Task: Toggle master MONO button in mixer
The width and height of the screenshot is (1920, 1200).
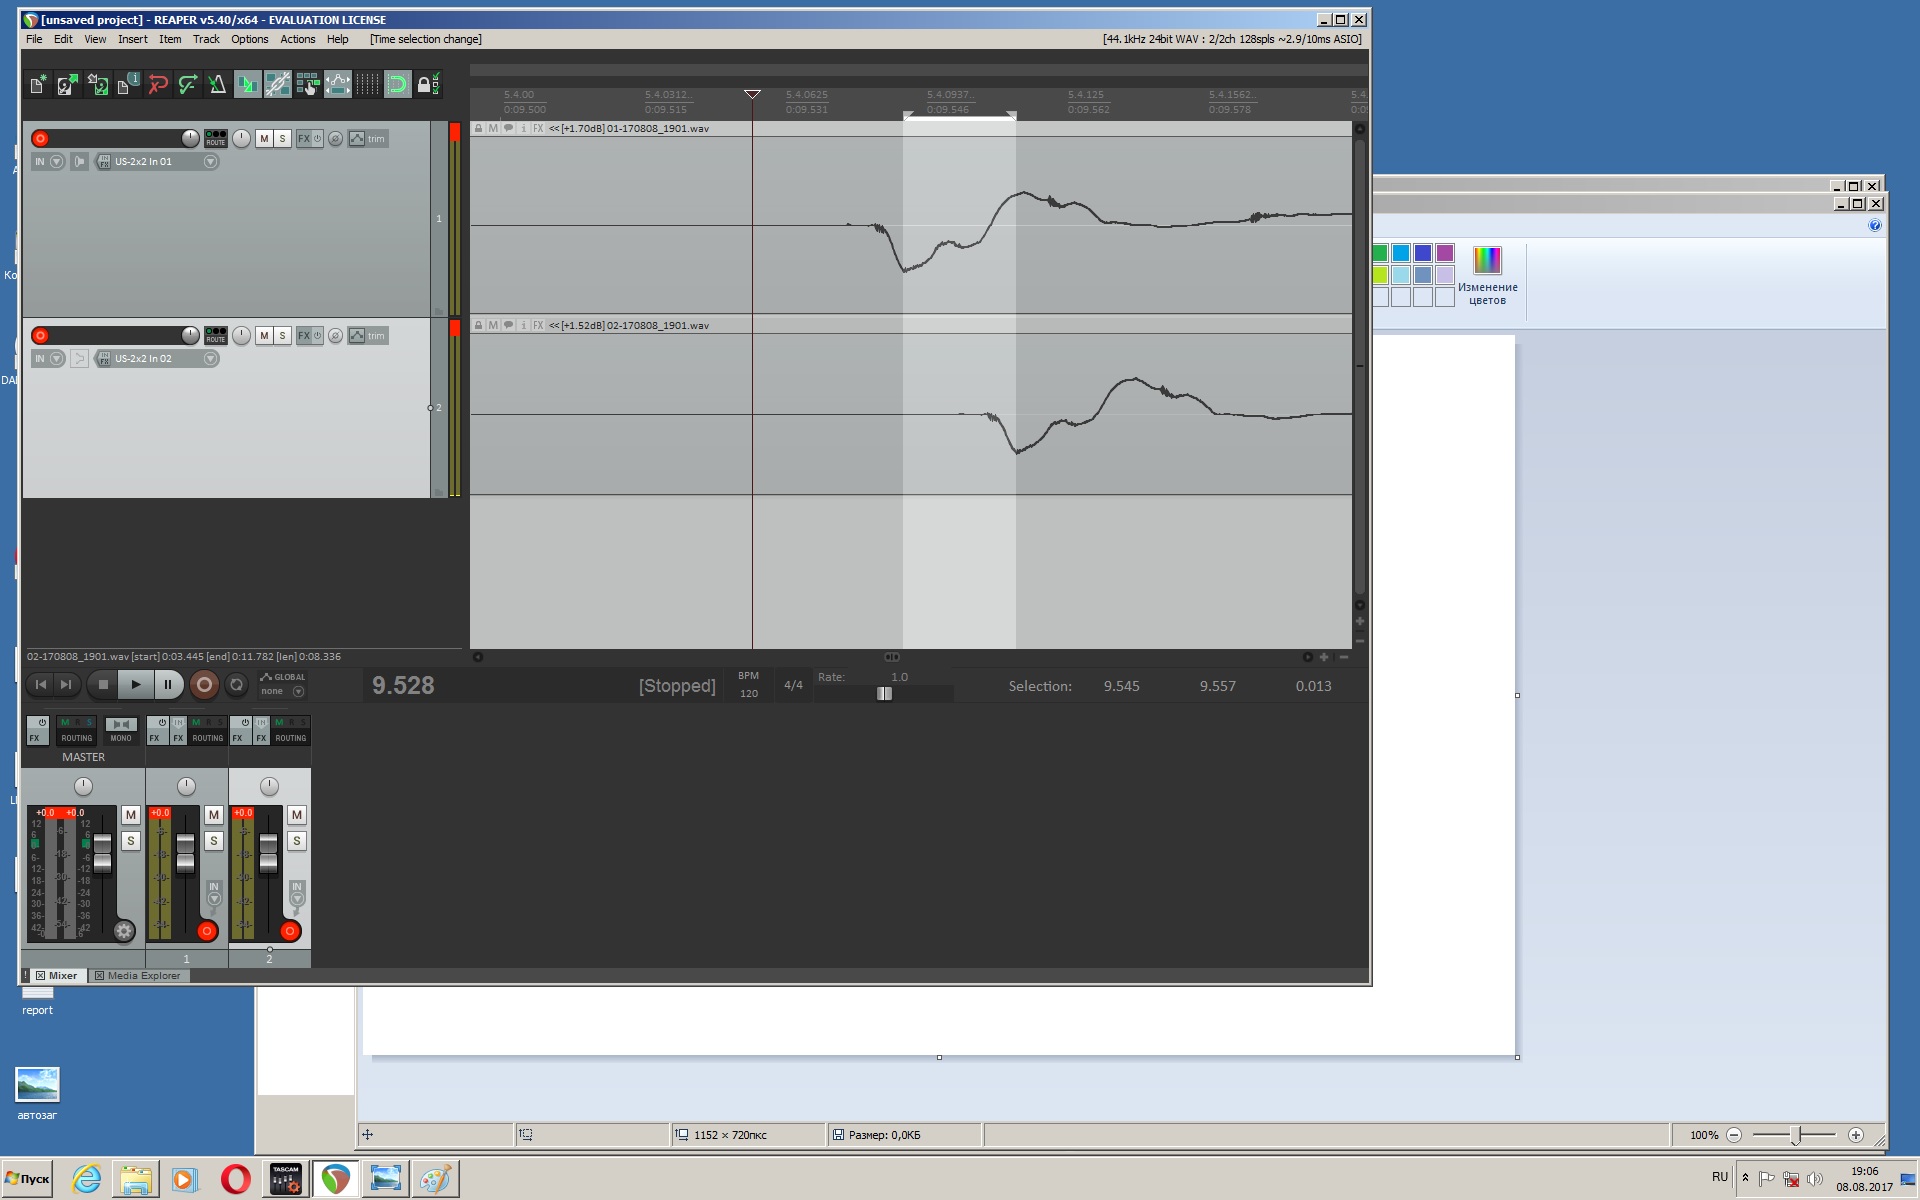Action: coord(121,730)
